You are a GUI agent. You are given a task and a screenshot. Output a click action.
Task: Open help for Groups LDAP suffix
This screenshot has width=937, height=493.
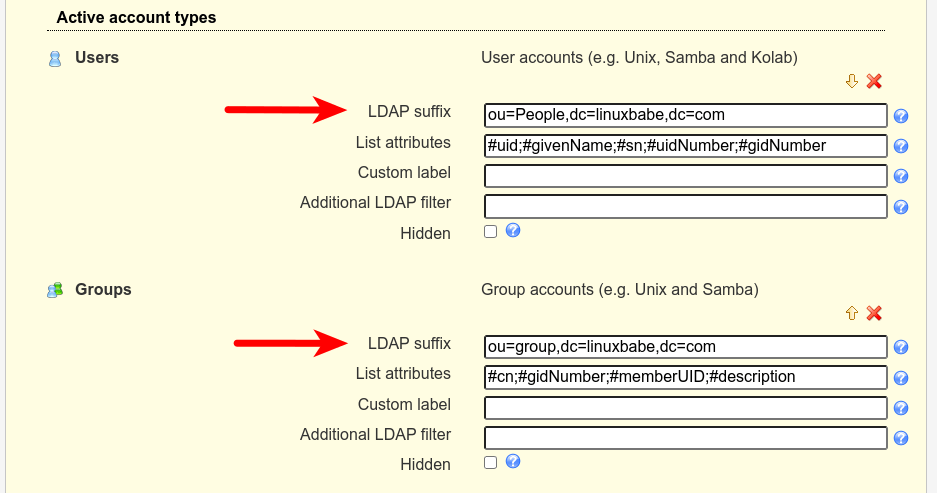pyautogui.click(x=900, y=348)
